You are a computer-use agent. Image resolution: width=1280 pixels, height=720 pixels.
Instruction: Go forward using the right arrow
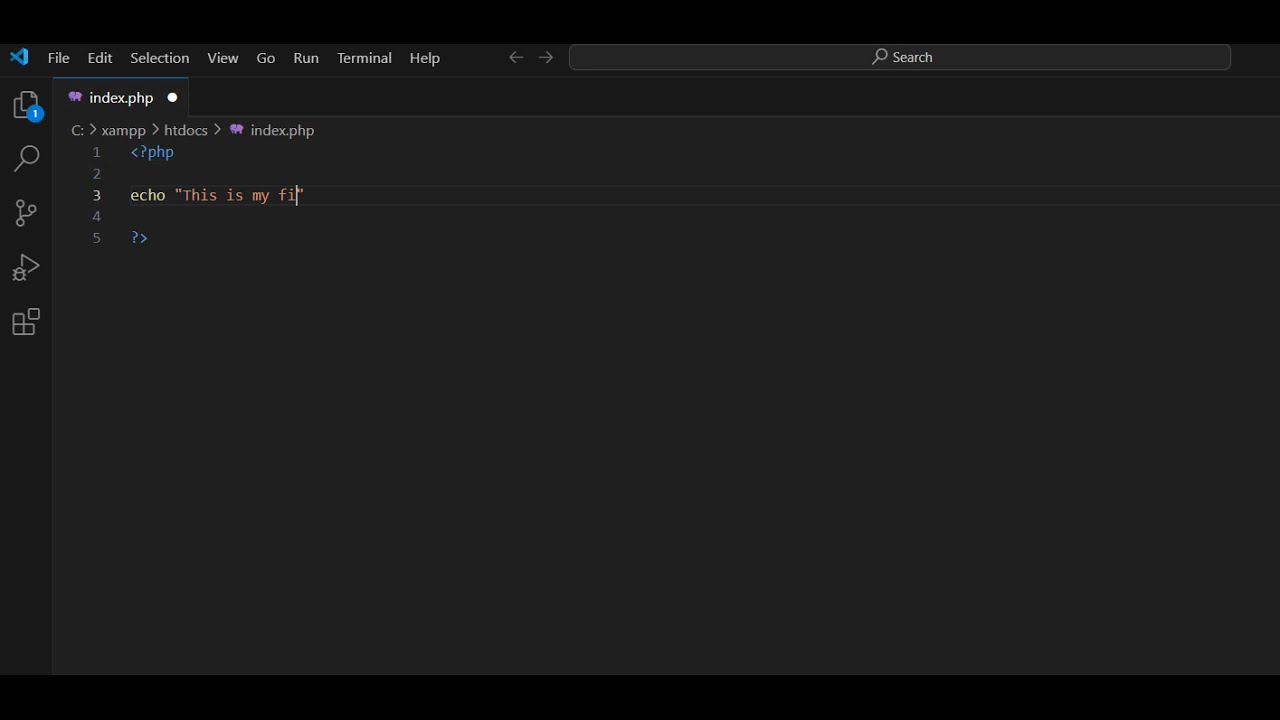pos(546,58)
